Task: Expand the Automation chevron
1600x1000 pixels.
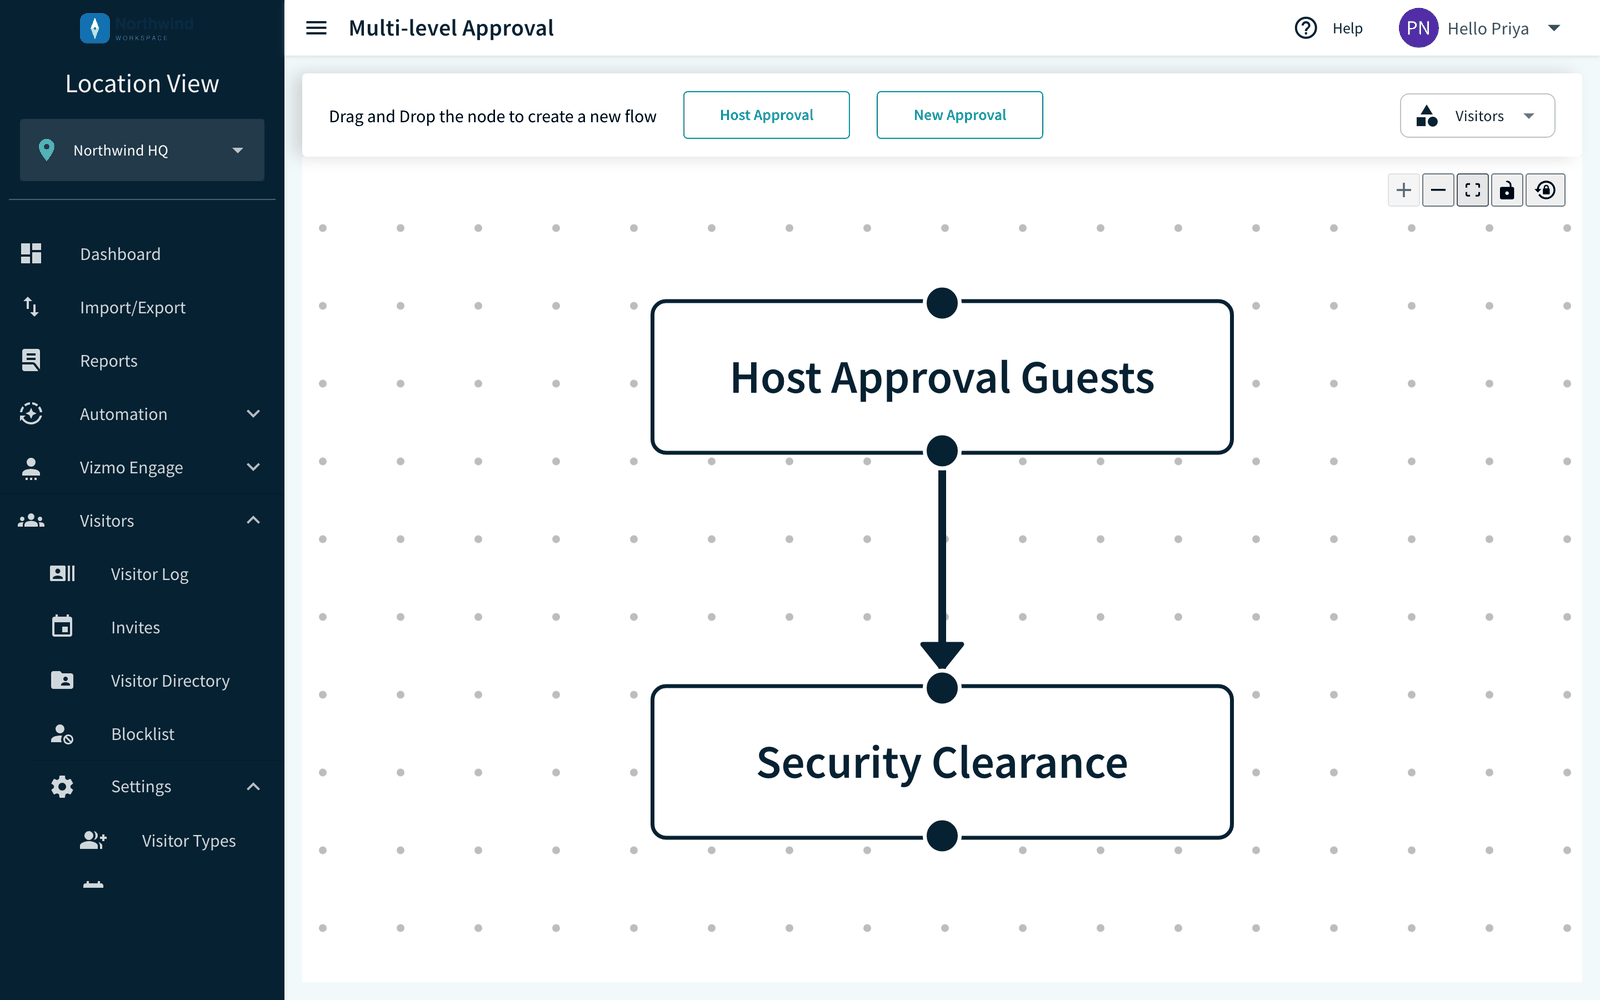Action: (x=253, y=414)
